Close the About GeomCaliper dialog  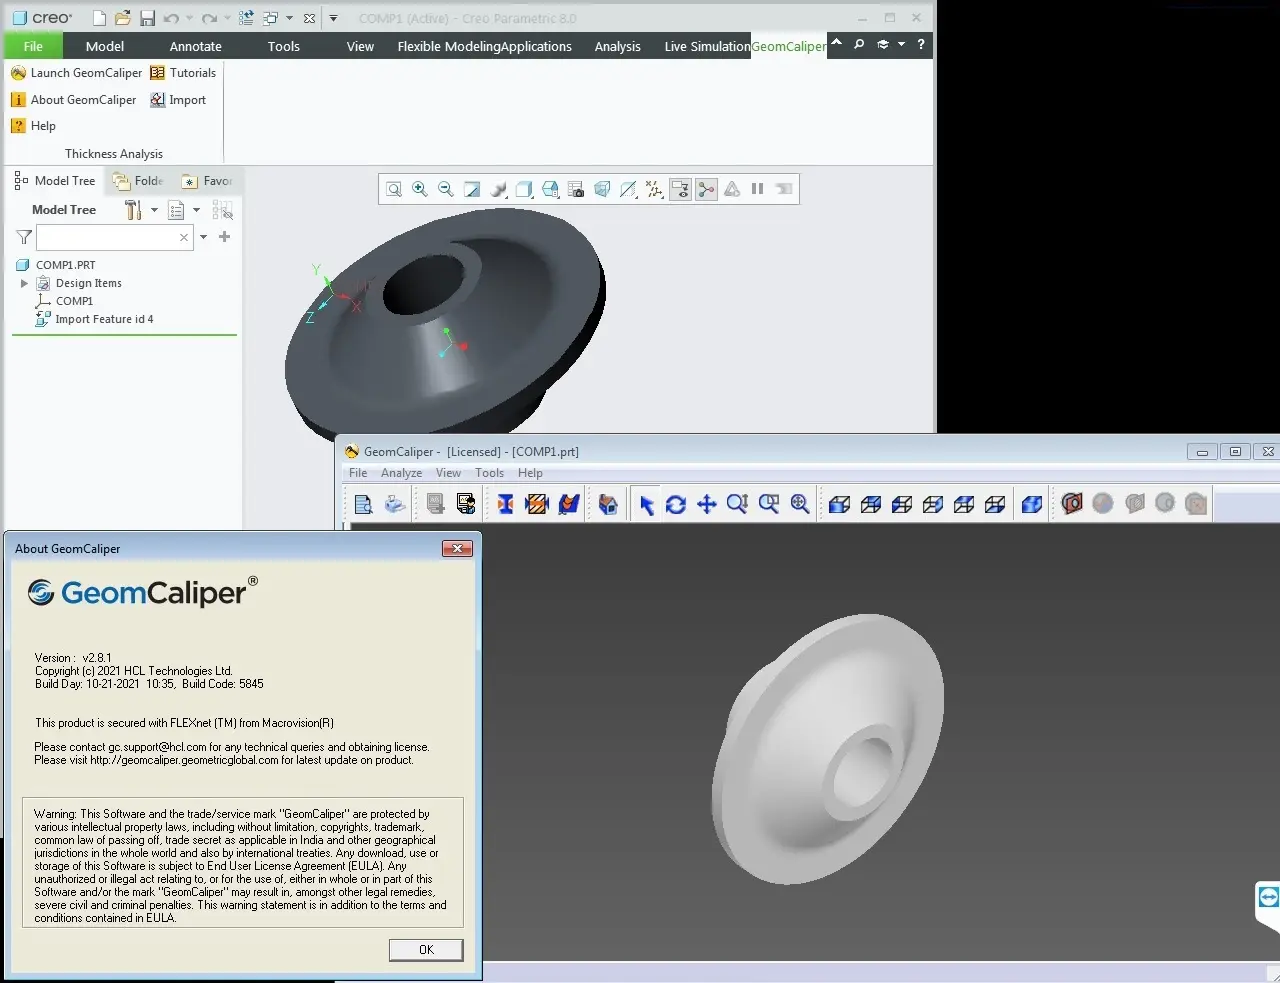point(457,548)
